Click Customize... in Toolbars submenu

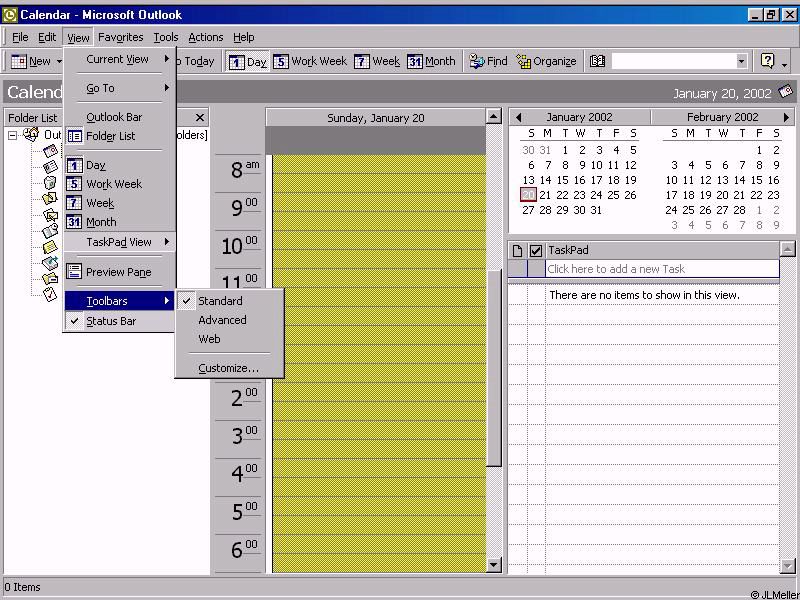tap(228, 368)
